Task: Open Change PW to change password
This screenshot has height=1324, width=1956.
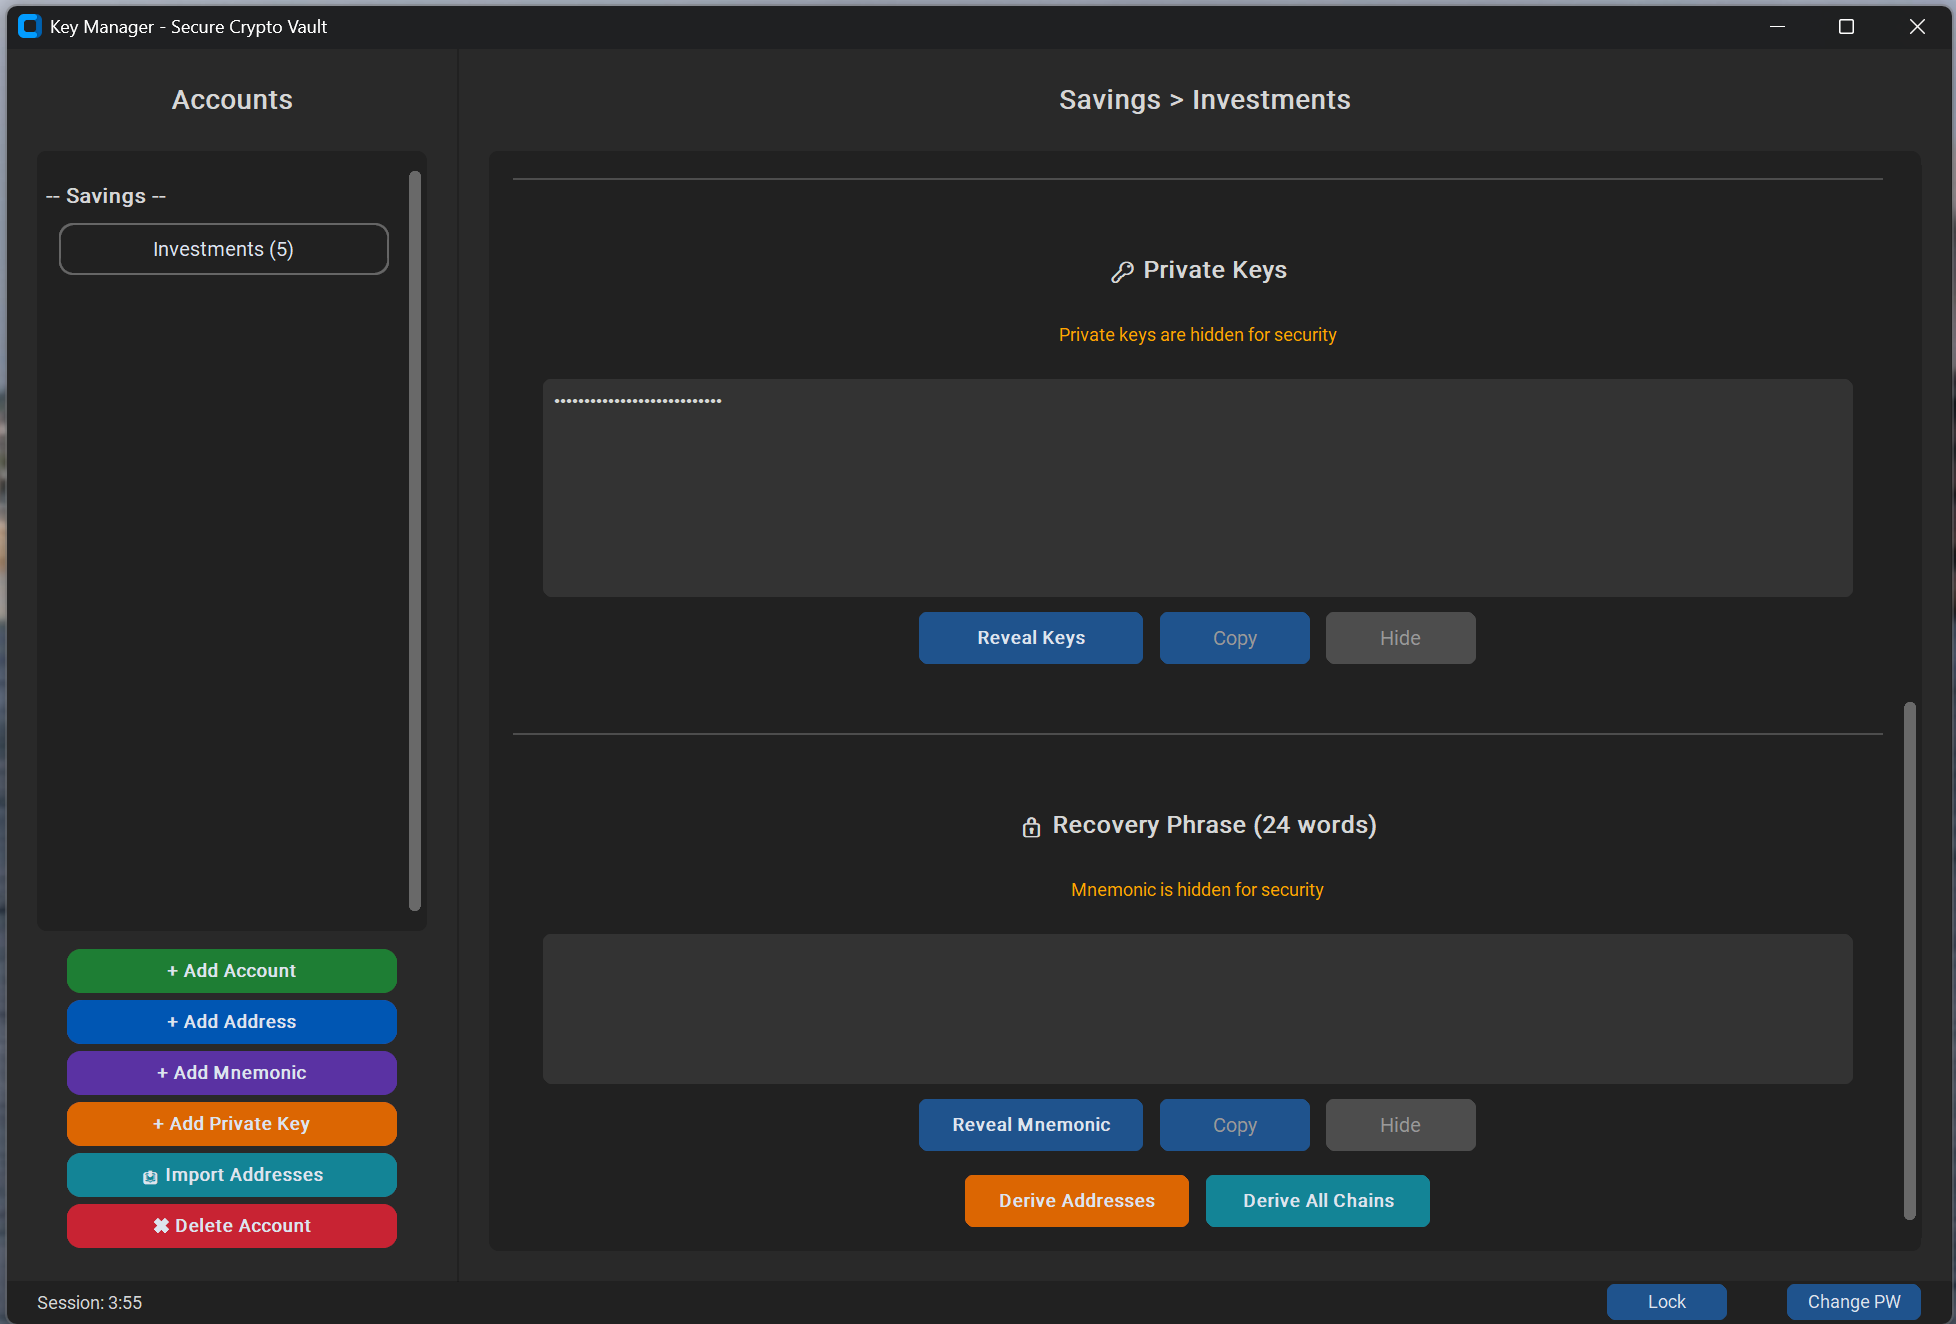Action: [x=1854, y=1302]
